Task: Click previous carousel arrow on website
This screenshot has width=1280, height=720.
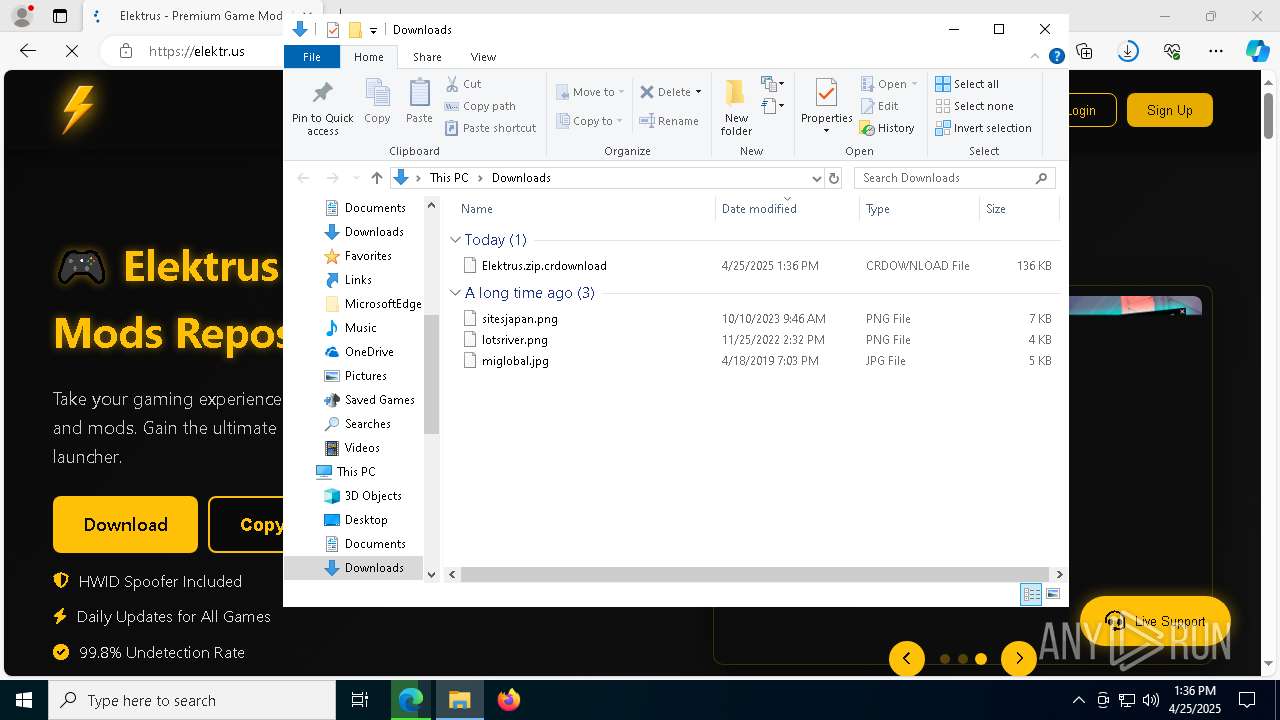Action: coord(907,658)
